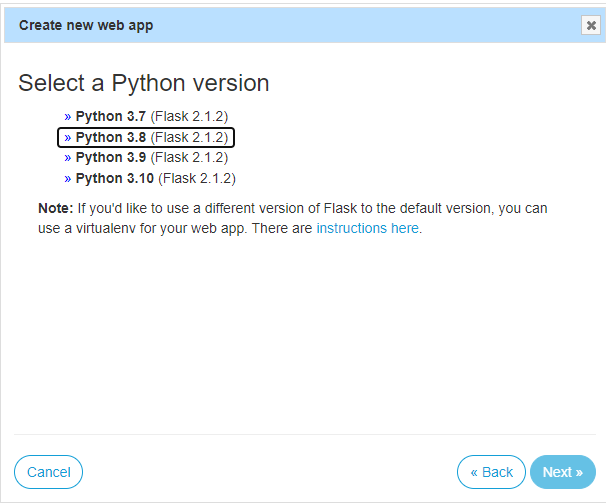Click the bold "Note:" label
The width and height of the screenshot is (606, 504).
[55, 208]
